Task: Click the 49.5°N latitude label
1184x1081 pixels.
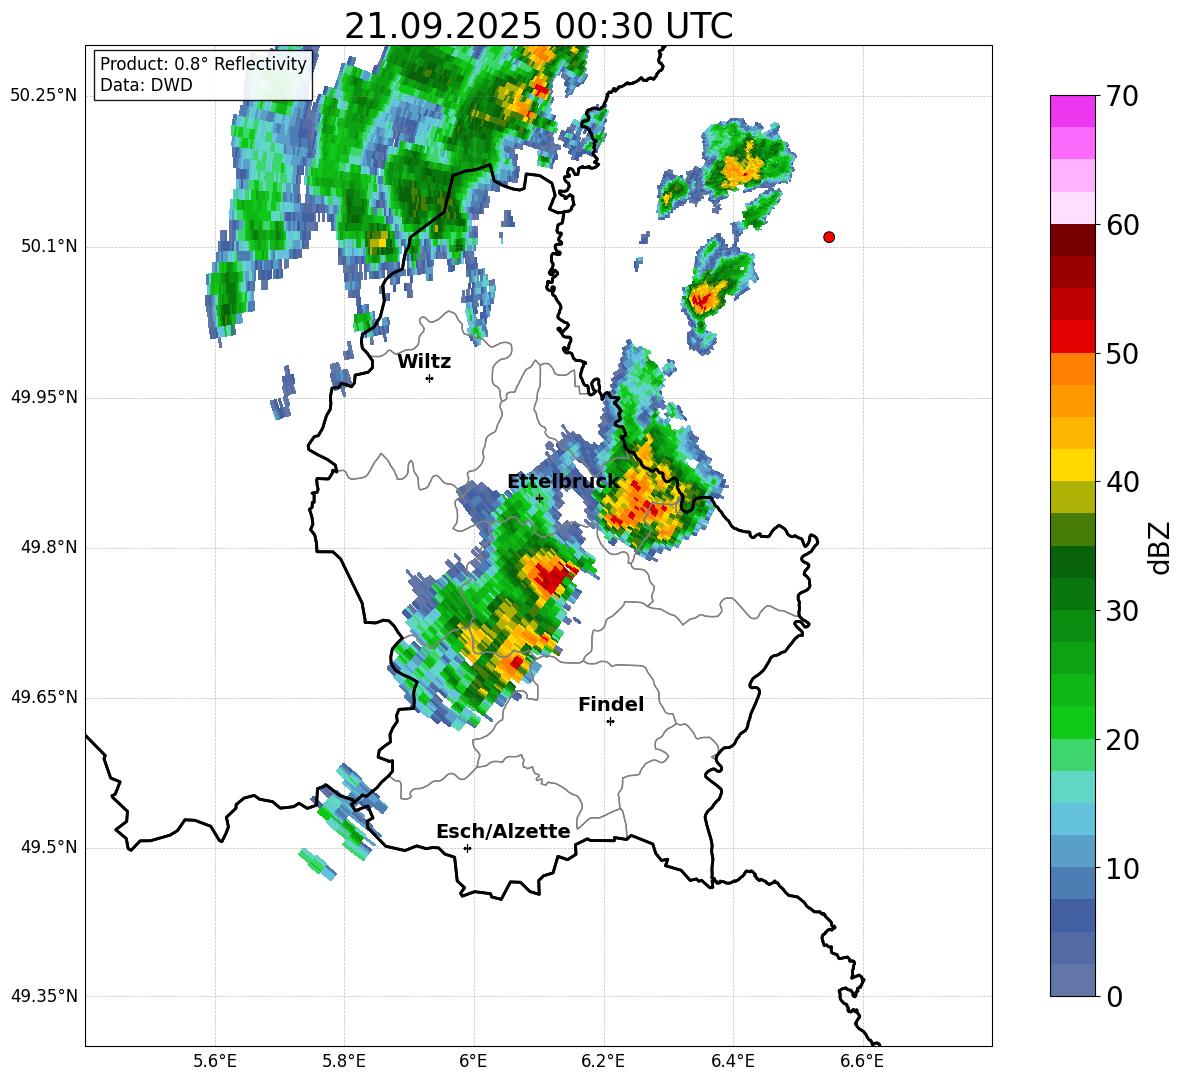Action: (x=49, y=847)
